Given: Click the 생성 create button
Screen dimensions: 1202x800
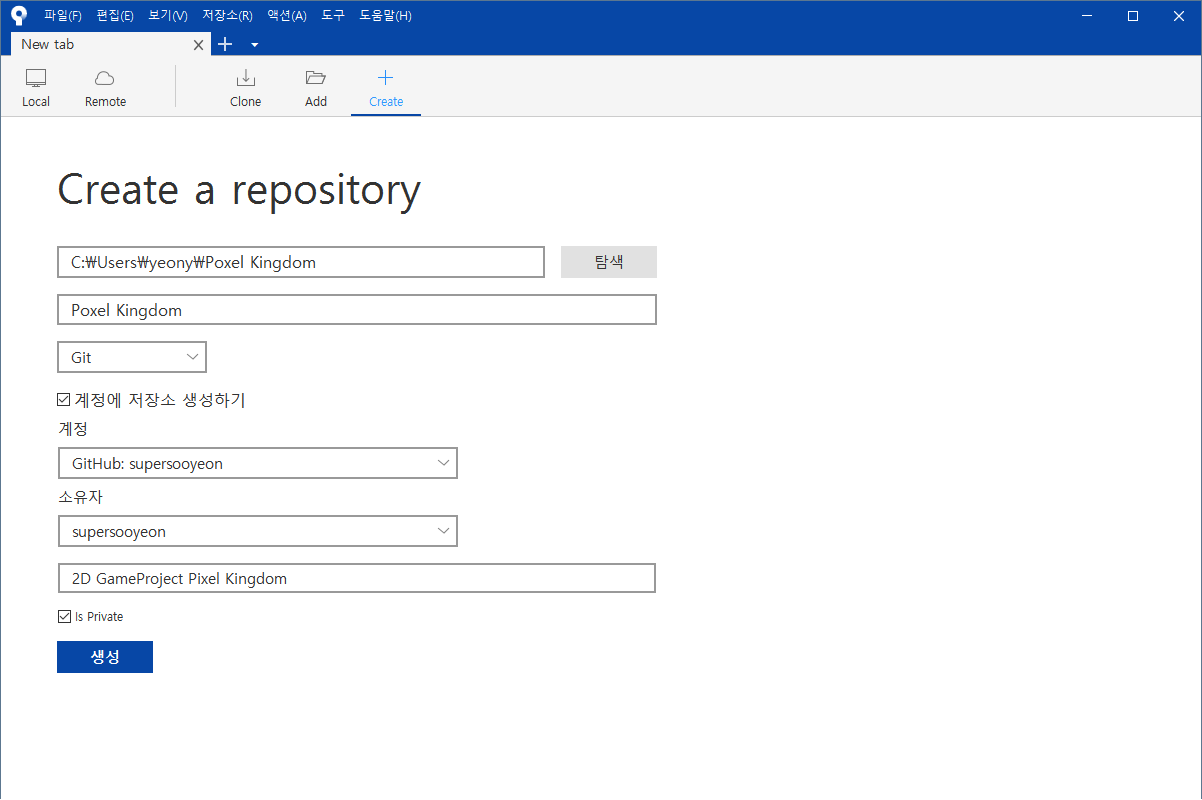Looking at the screenshot, I should (105, 657).
